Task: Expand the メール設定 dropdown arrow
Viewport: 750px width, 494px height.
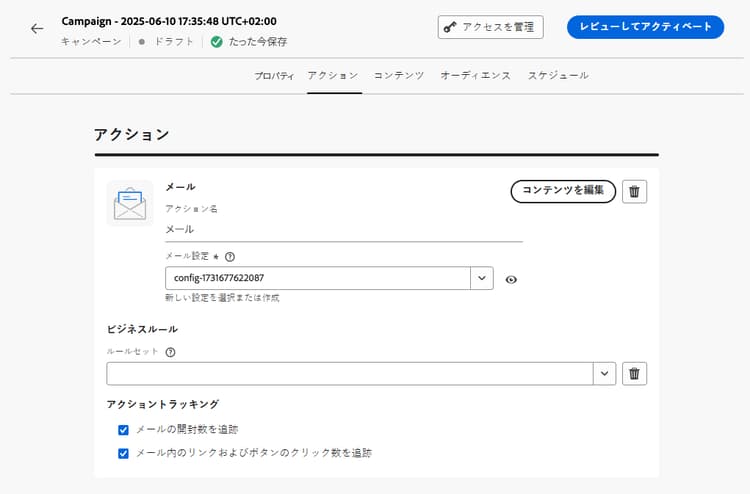Action: pos(482,278)
